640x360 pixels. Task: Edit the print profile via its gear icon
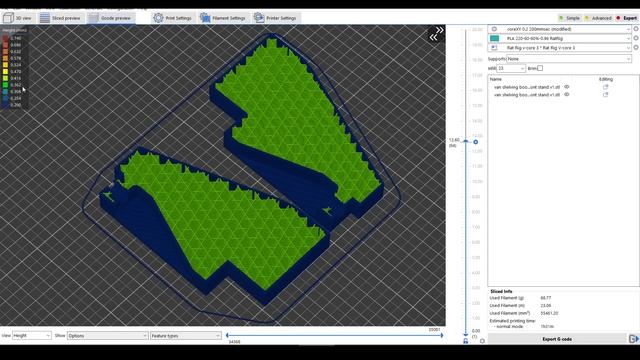pyautogui.click(x=636, y=29)
